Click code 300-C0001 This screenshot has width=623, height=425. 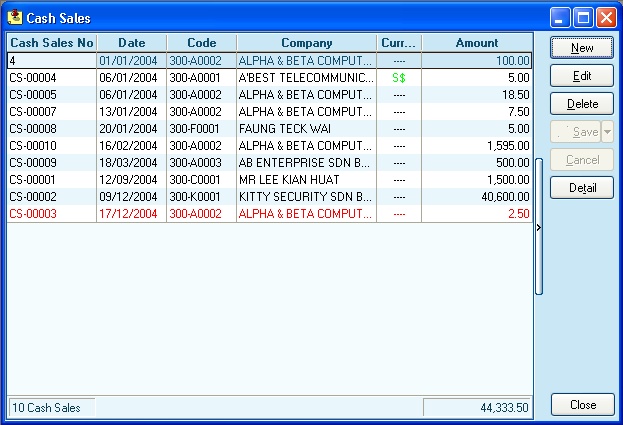click(x=195, y=180)
